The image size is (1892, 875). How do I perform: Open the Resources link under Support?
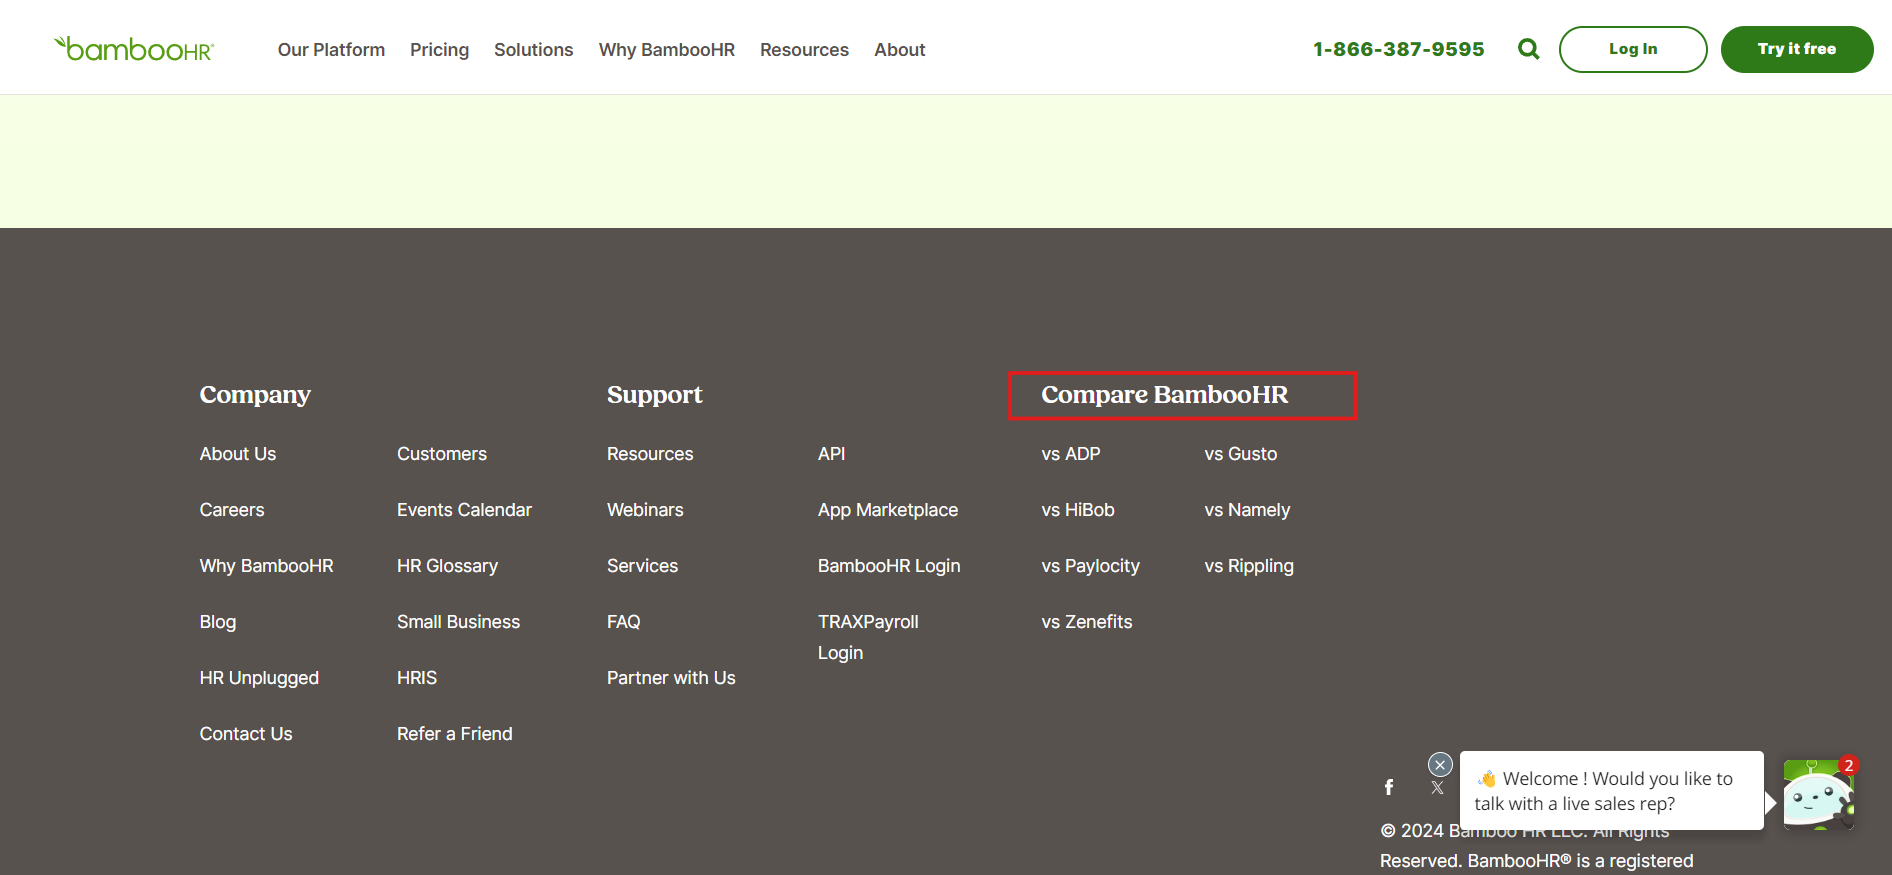(650, 454)
